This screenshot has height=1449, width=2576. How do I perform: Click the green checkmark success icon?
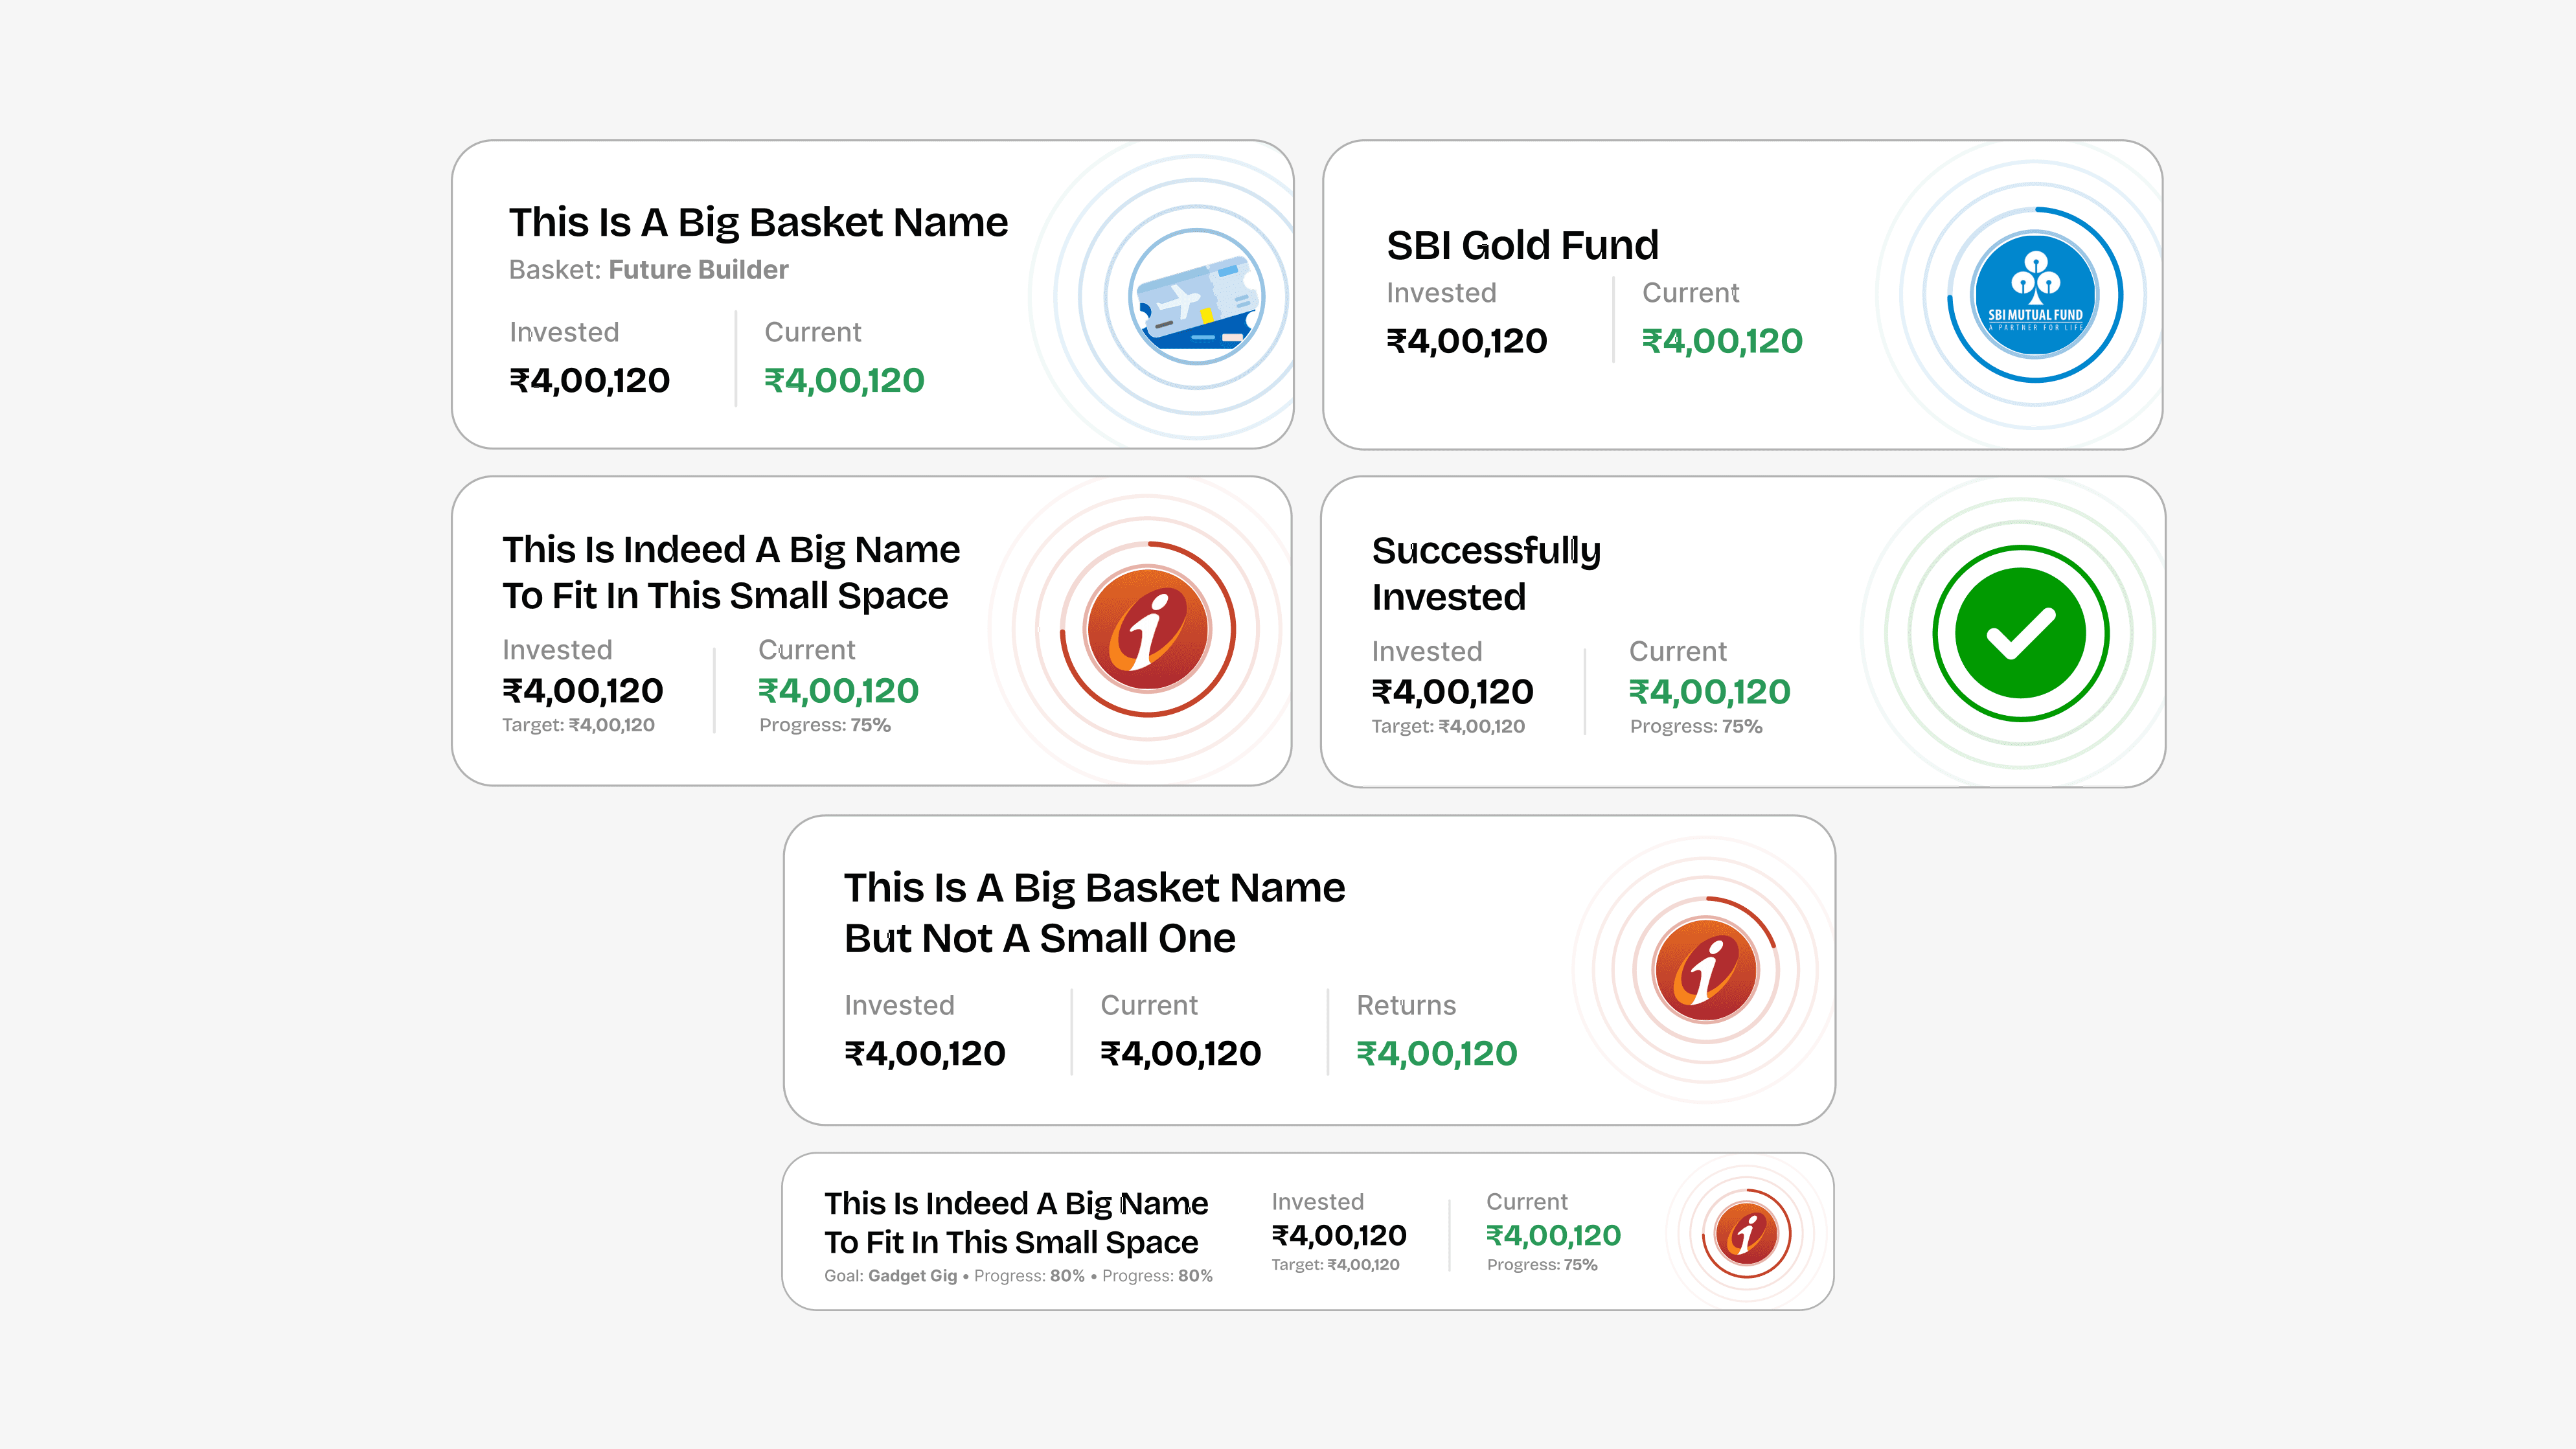[x=2020, y=633]
